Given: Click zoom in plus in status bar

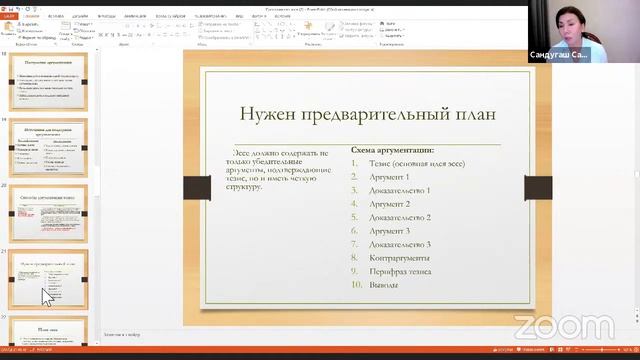Looking at the screenshot, I should pos(620,350).
